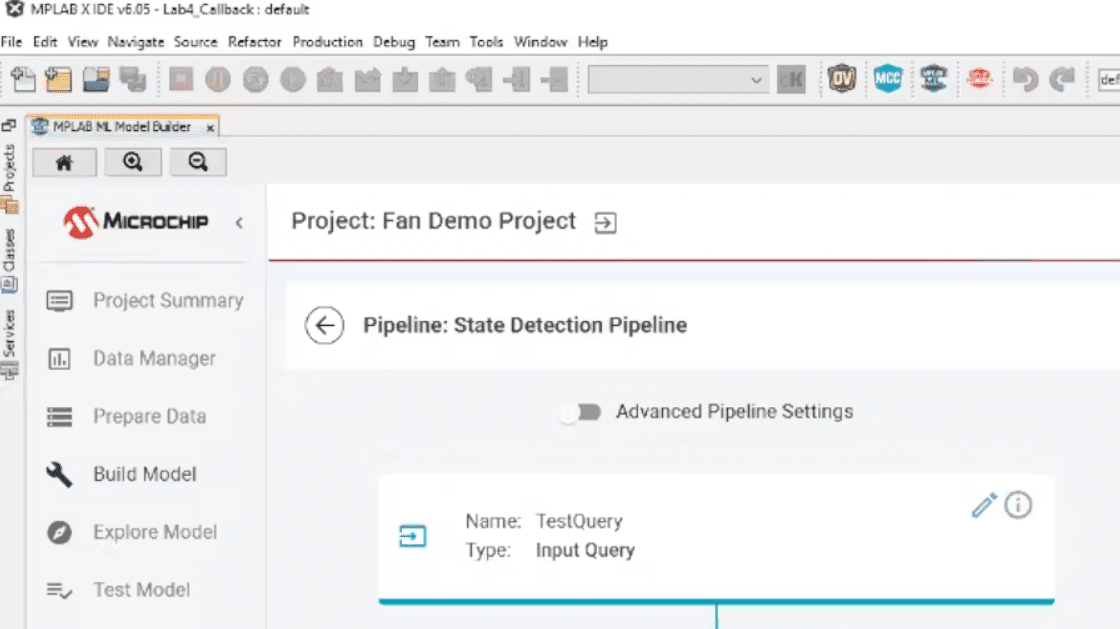Close the MPLAB ML Model Builder tab
The width and height of the screenshot is (1120, 629).
tap(210, 127)
